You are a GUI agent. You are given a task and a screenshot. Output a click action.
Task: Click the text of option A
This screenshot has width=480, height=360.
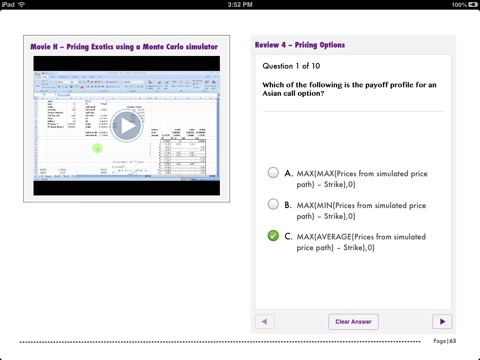[362, 179]
